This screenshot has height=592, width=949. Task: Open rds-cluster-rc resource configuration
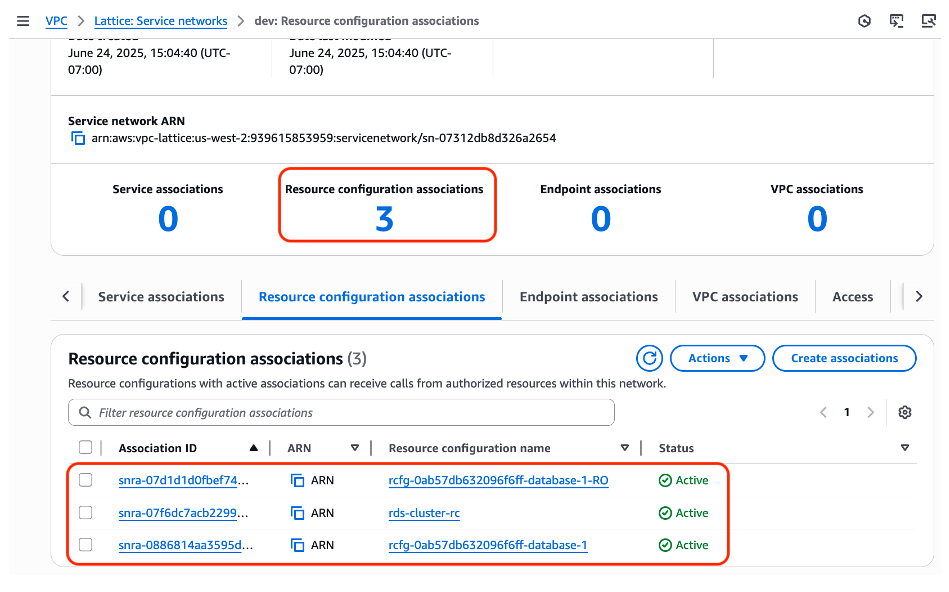(x=424, y=513)
